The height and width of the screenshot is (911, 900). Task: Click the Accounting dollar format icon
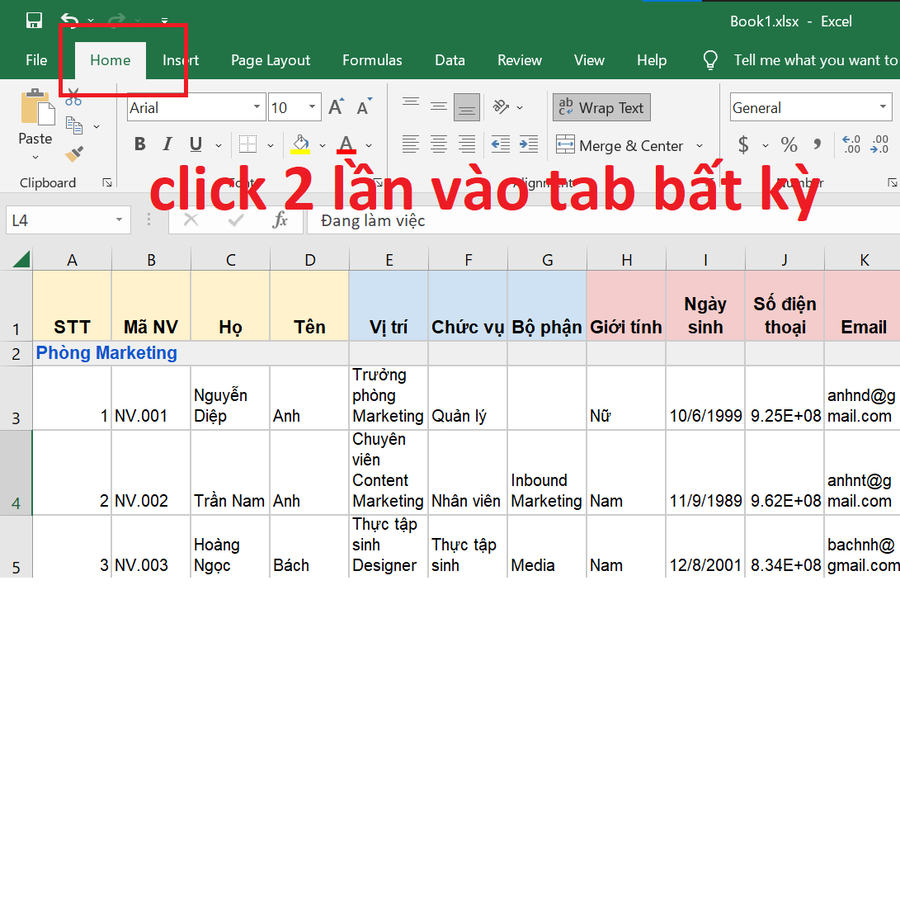744,145
